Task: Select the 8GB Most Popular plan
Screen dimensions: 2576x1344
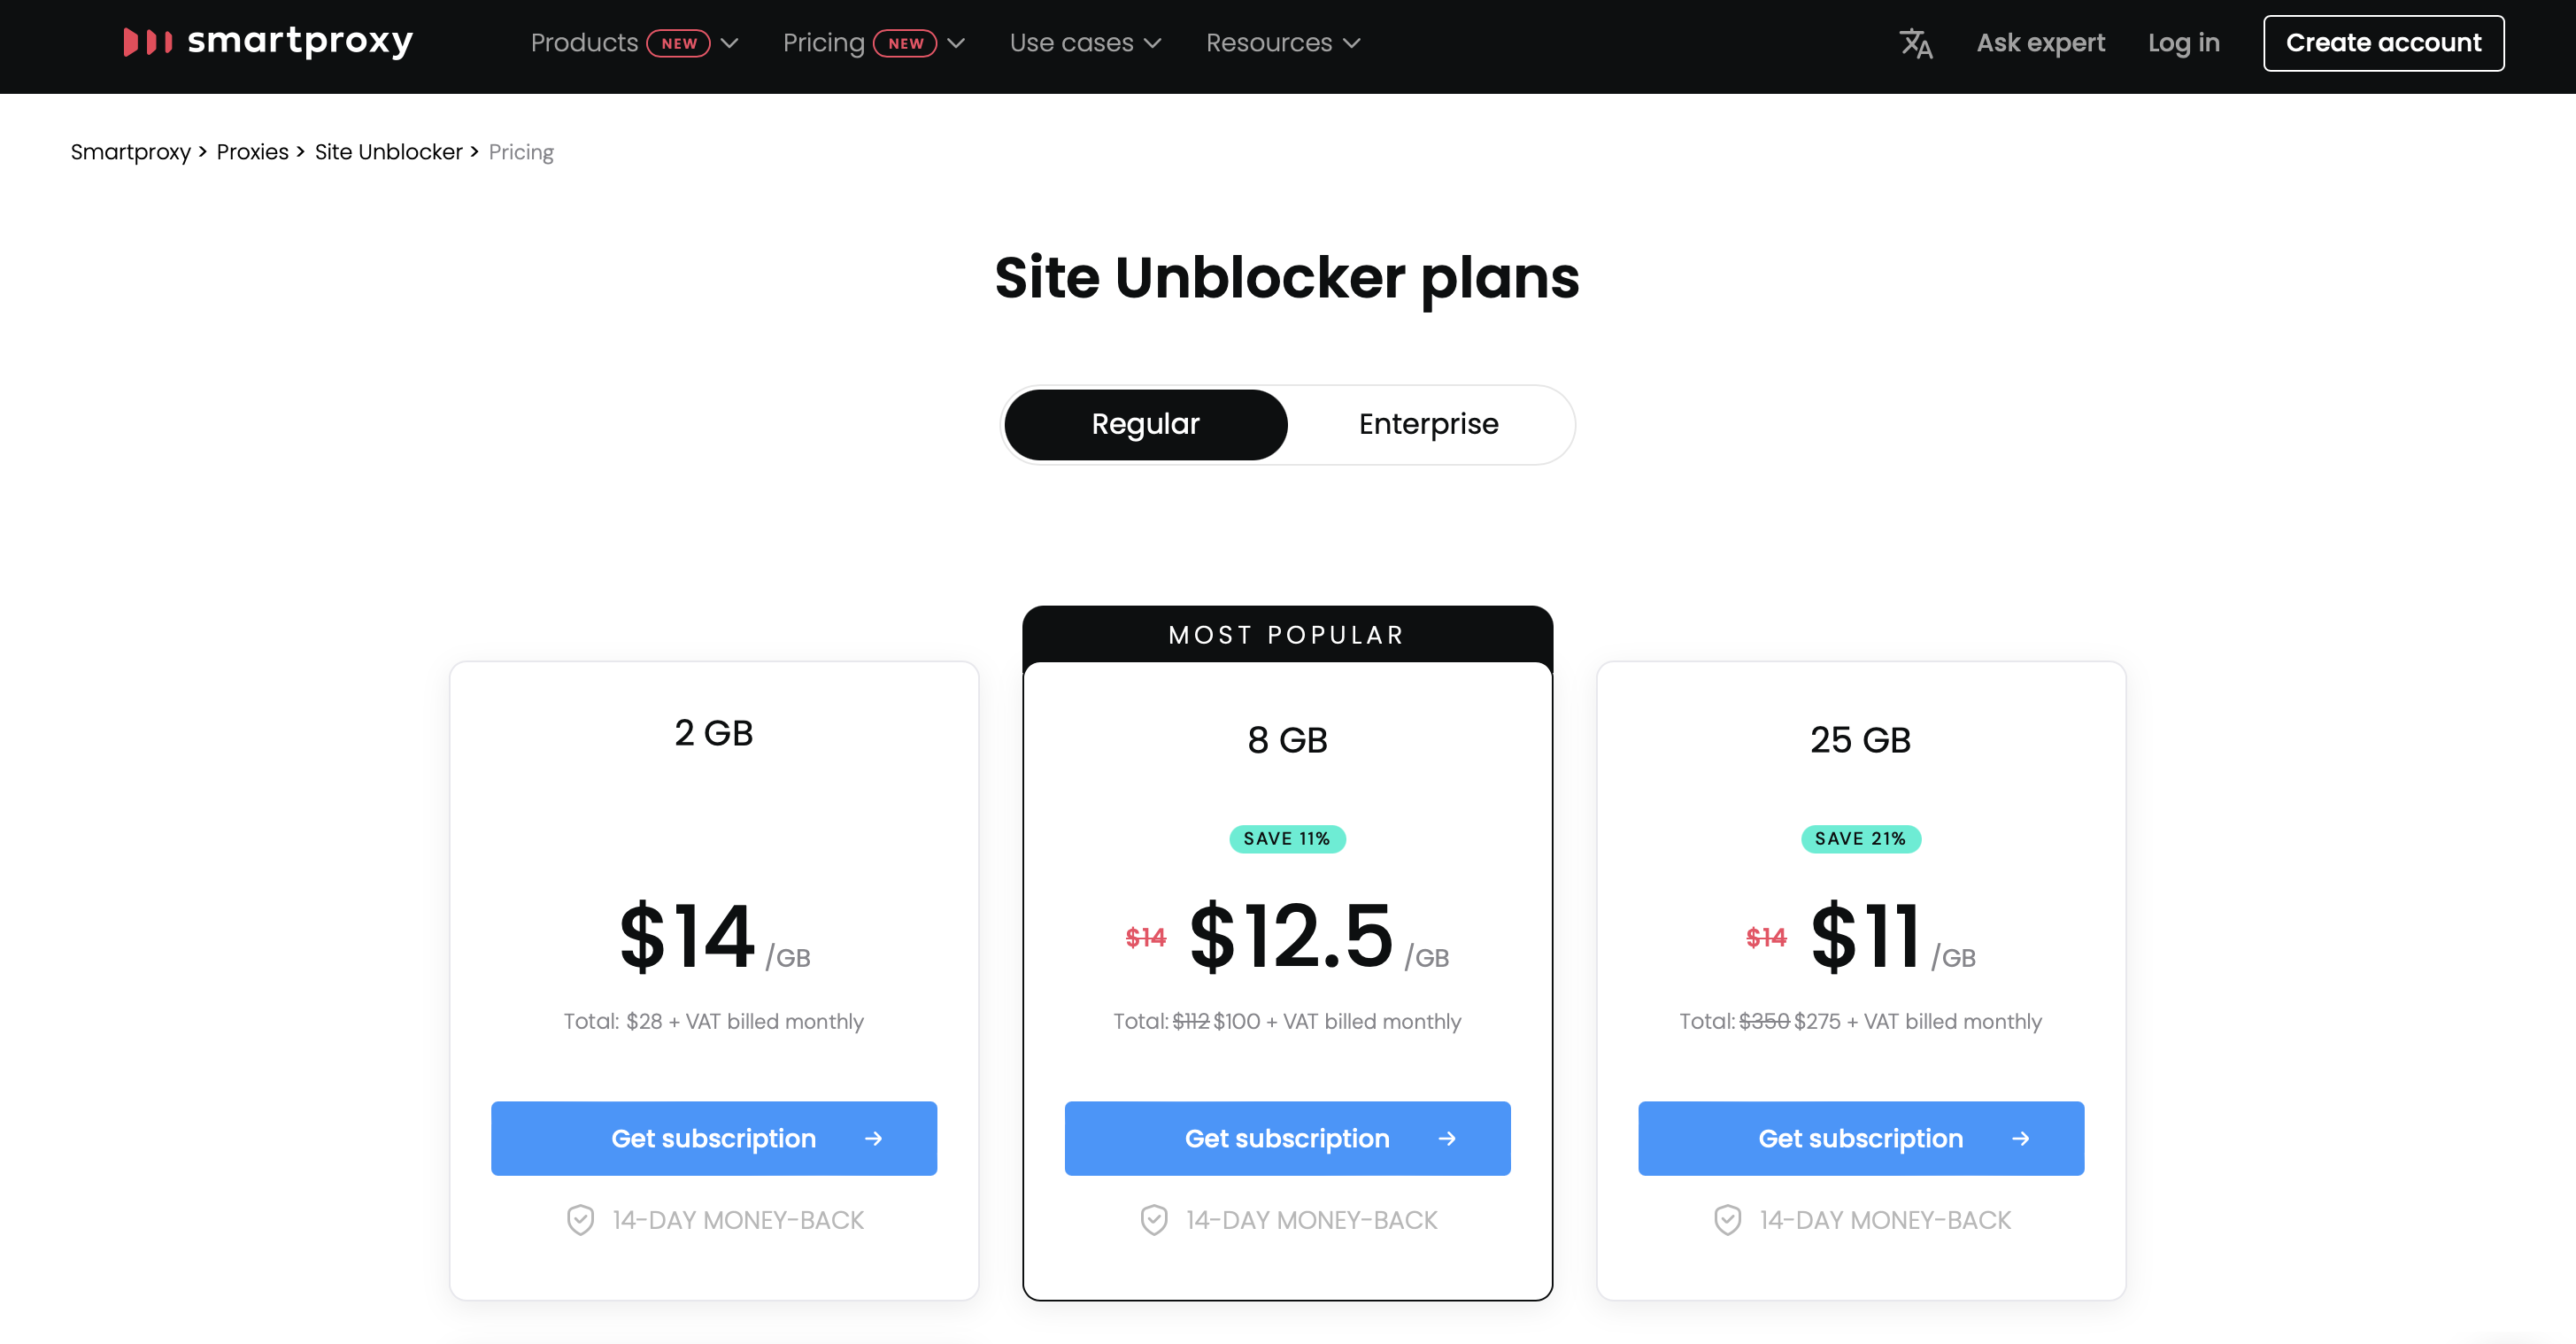Action: click(1288, 1138)
